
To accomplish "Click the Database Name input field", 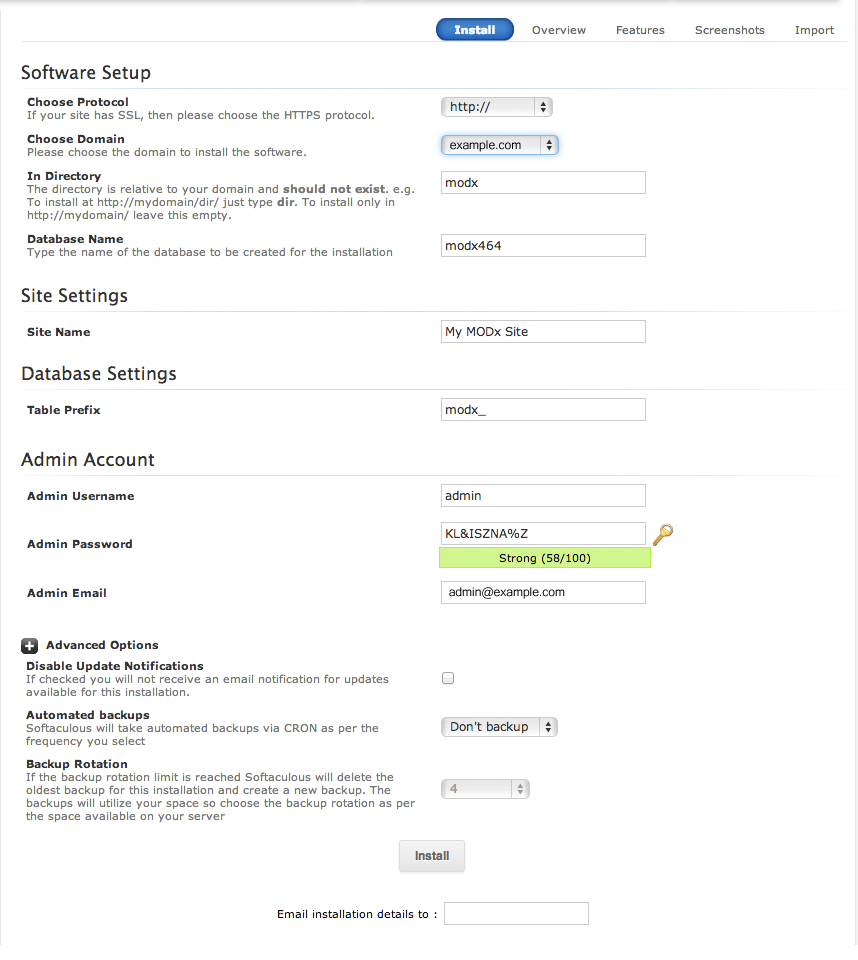I will pyautogui.click(x=543, y=246).
